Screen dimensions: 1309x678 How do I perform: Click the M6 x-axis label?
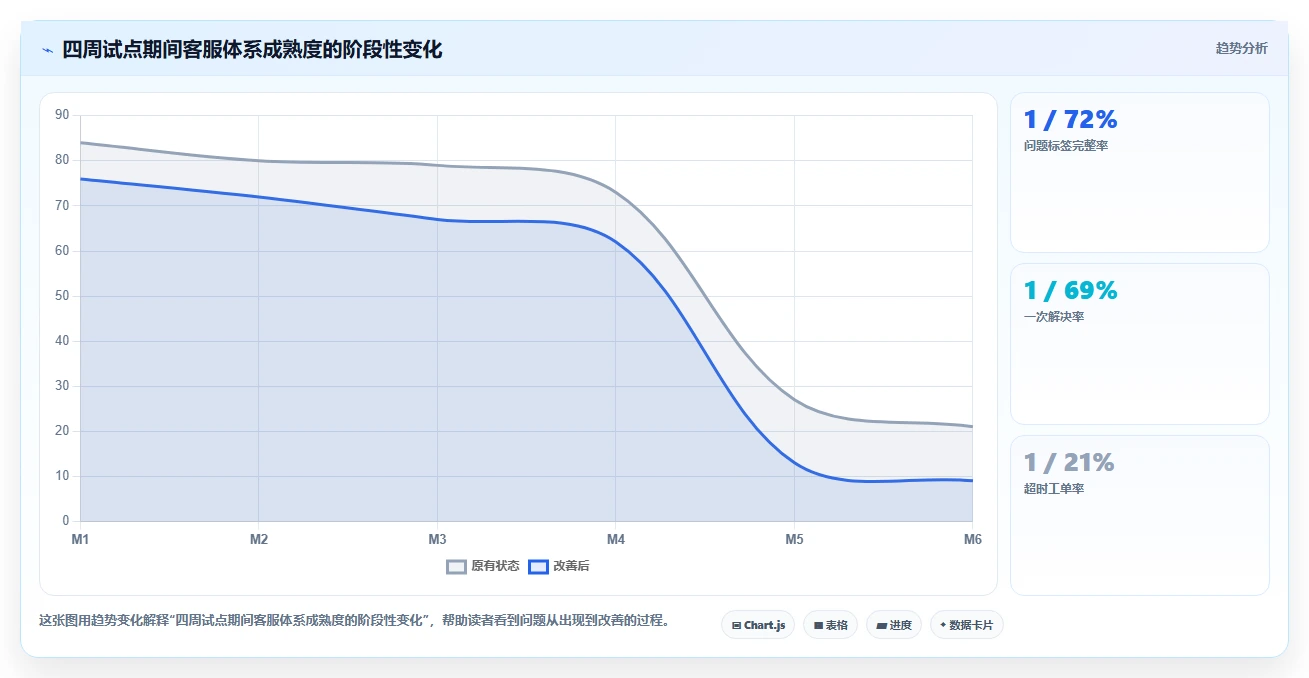[x=973, y=539]
